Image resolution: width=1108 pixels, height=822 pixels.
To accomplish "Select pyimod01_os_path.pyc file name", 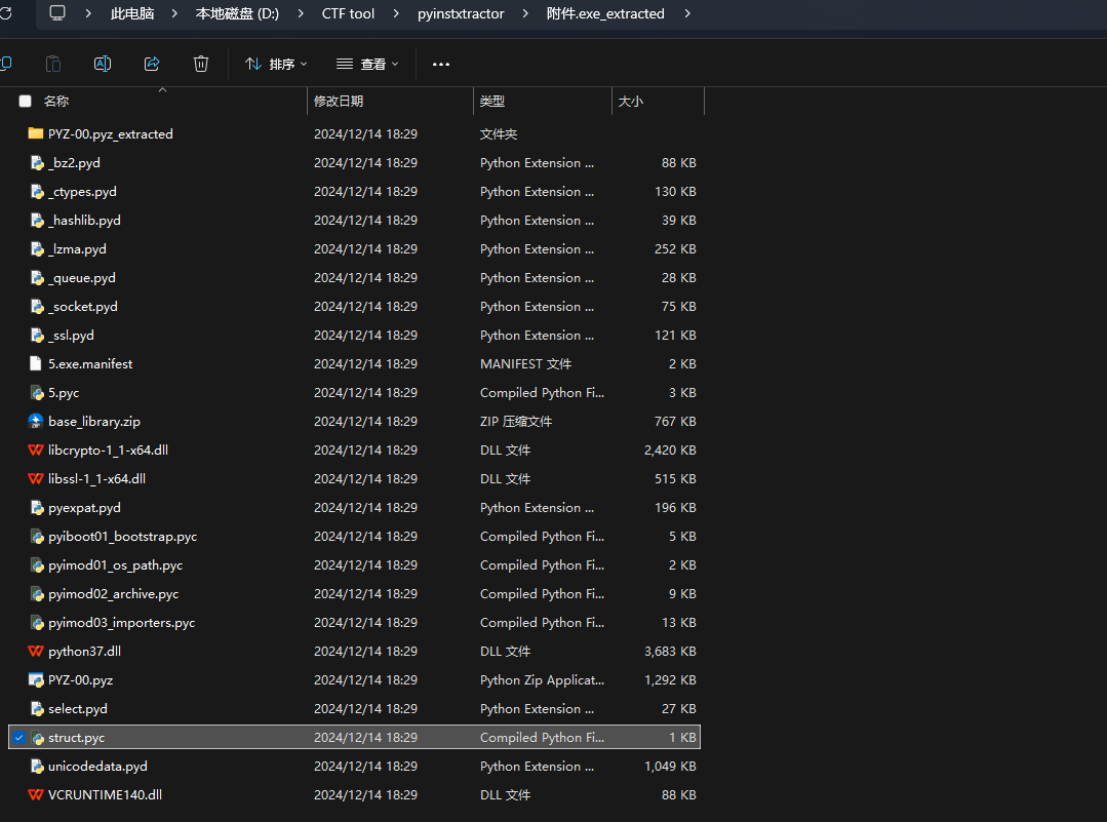I will [x=116, y=565].
